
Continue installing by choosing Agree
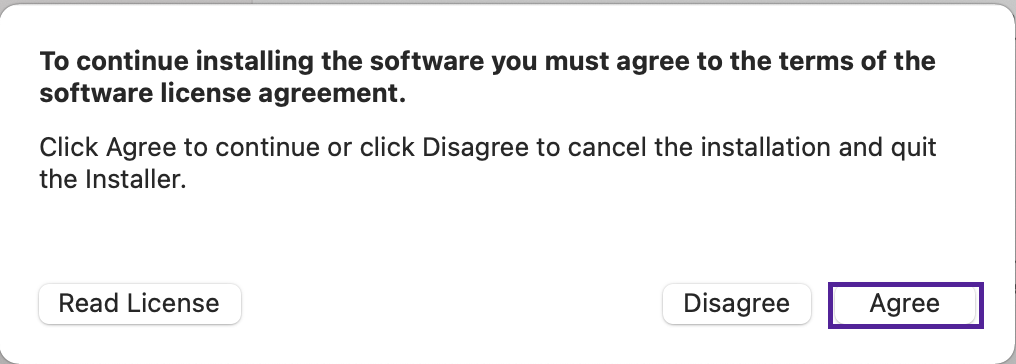click(x=905, y=304)
